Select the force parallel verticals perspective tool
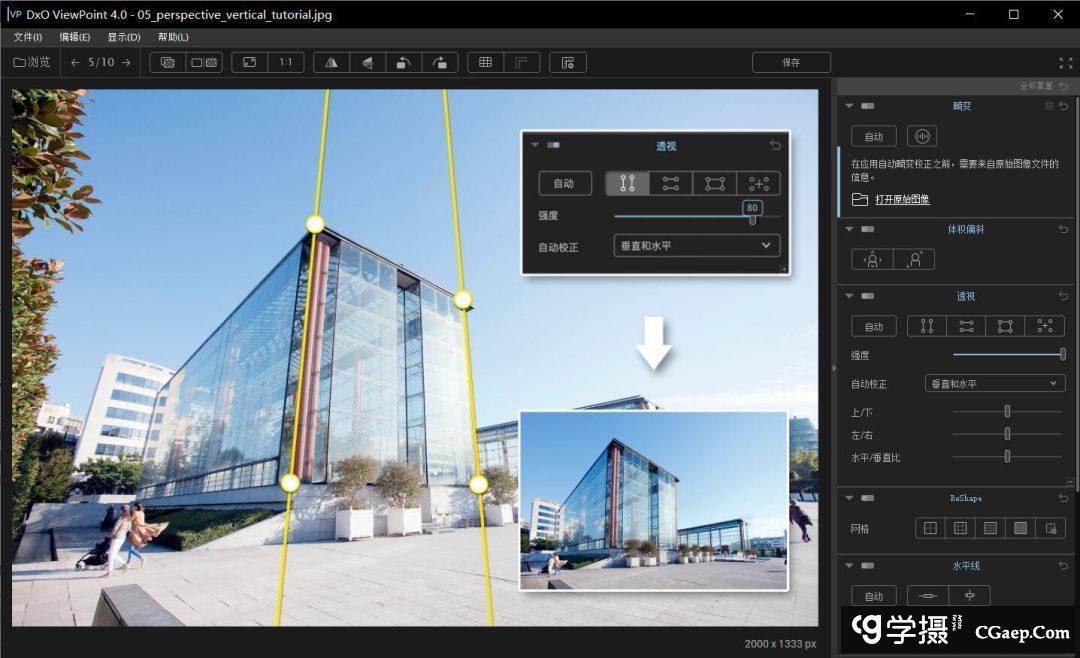1080x658 pixels. point(926,326)
